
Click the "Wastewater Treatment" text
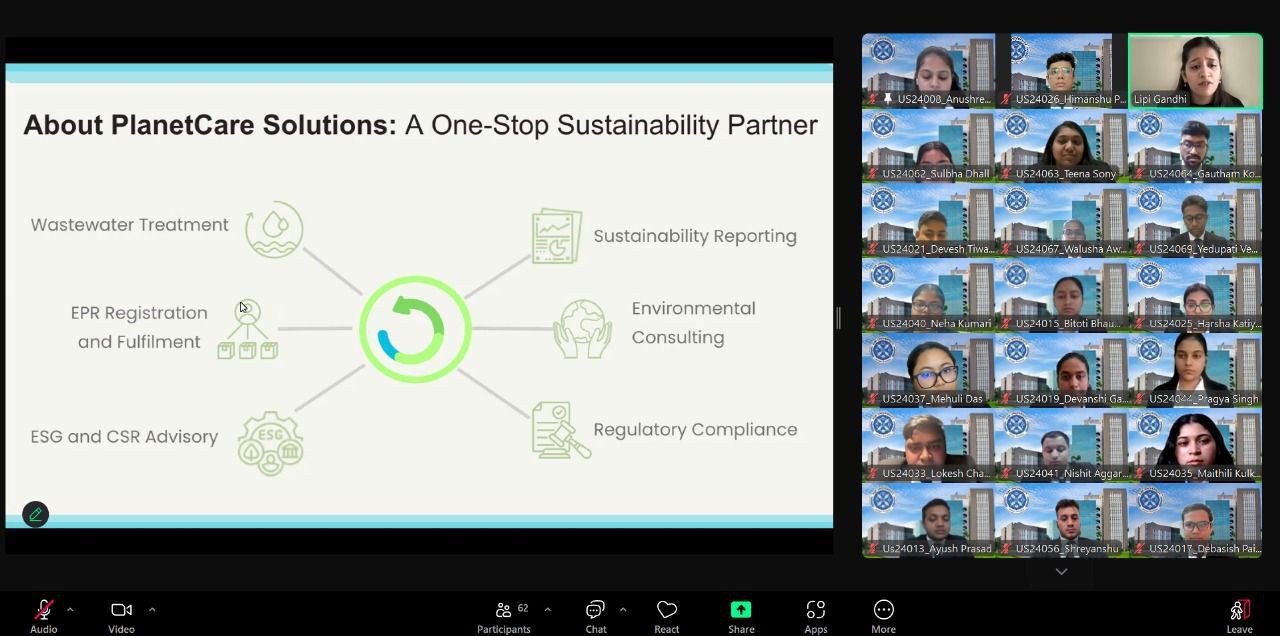pyautogui.click(x=130, y=225)
